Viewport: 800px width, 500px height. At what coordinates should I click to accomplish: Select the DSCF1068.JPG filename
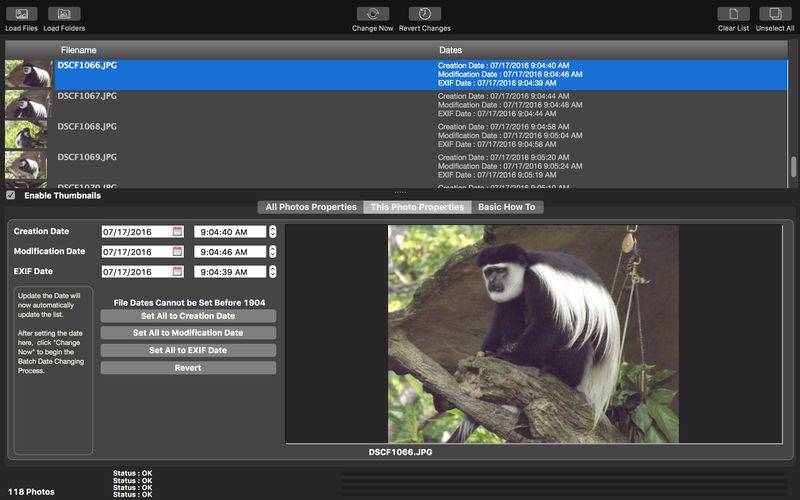87,127
